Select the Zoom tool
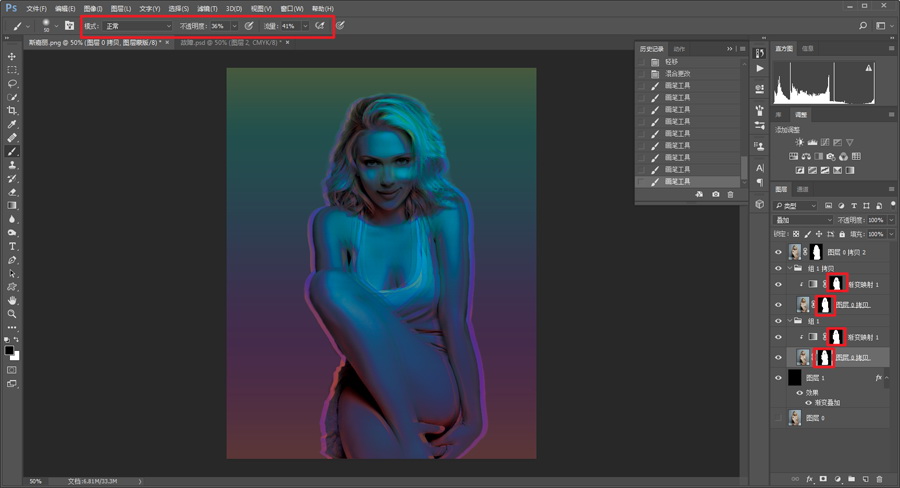 click(11, 314)
